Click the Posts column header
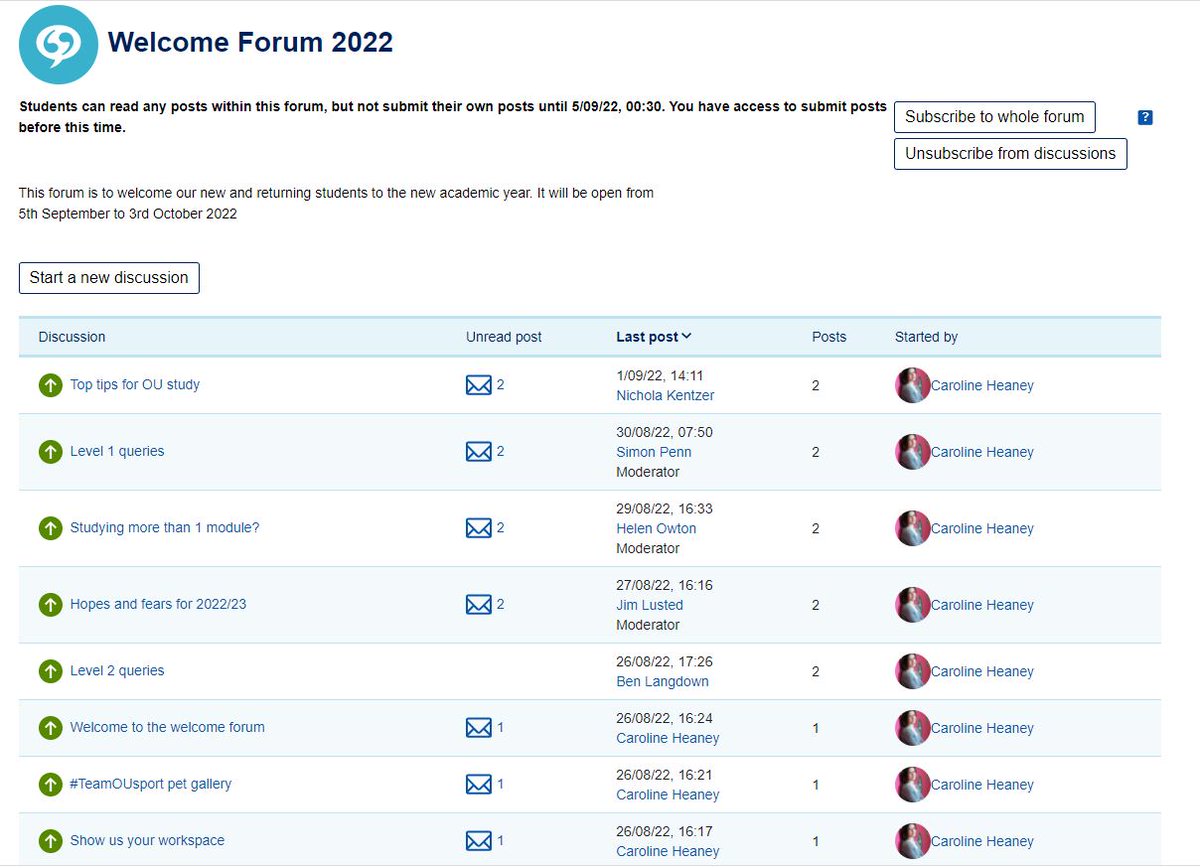The image size is (1200, 868). 829,337
